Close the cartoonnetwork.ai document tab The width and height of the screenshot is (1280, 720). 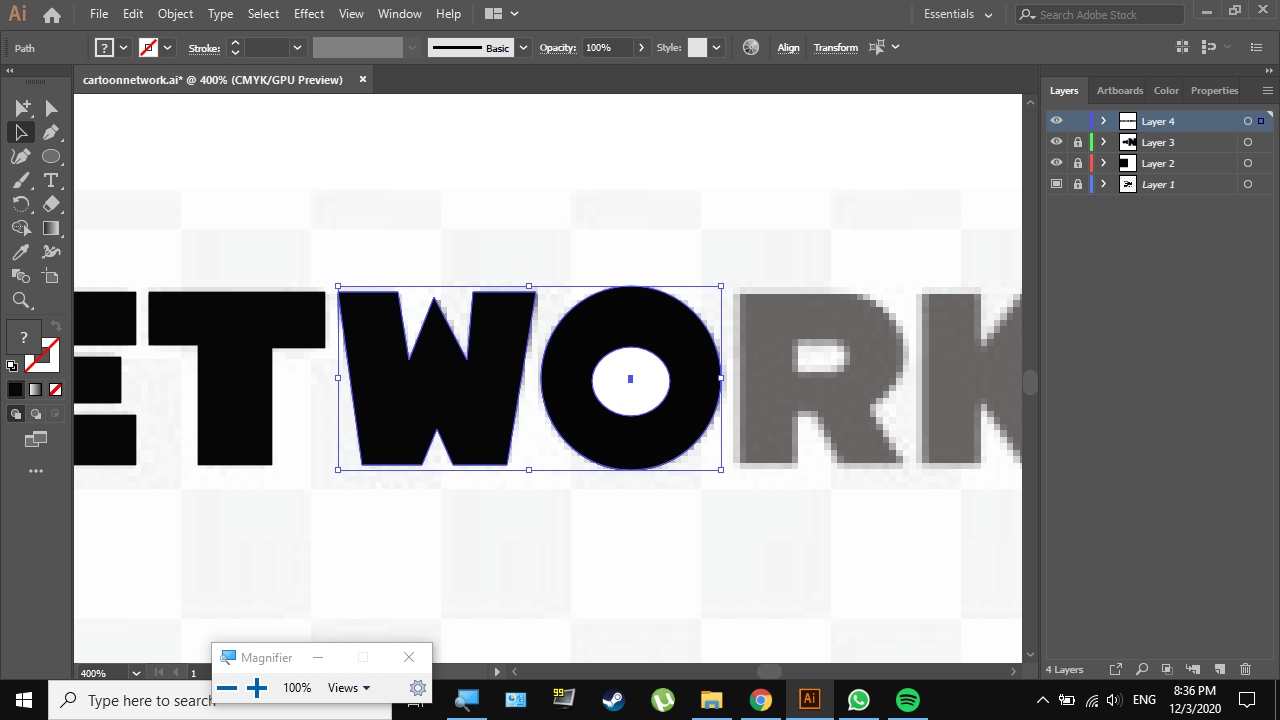363,79
